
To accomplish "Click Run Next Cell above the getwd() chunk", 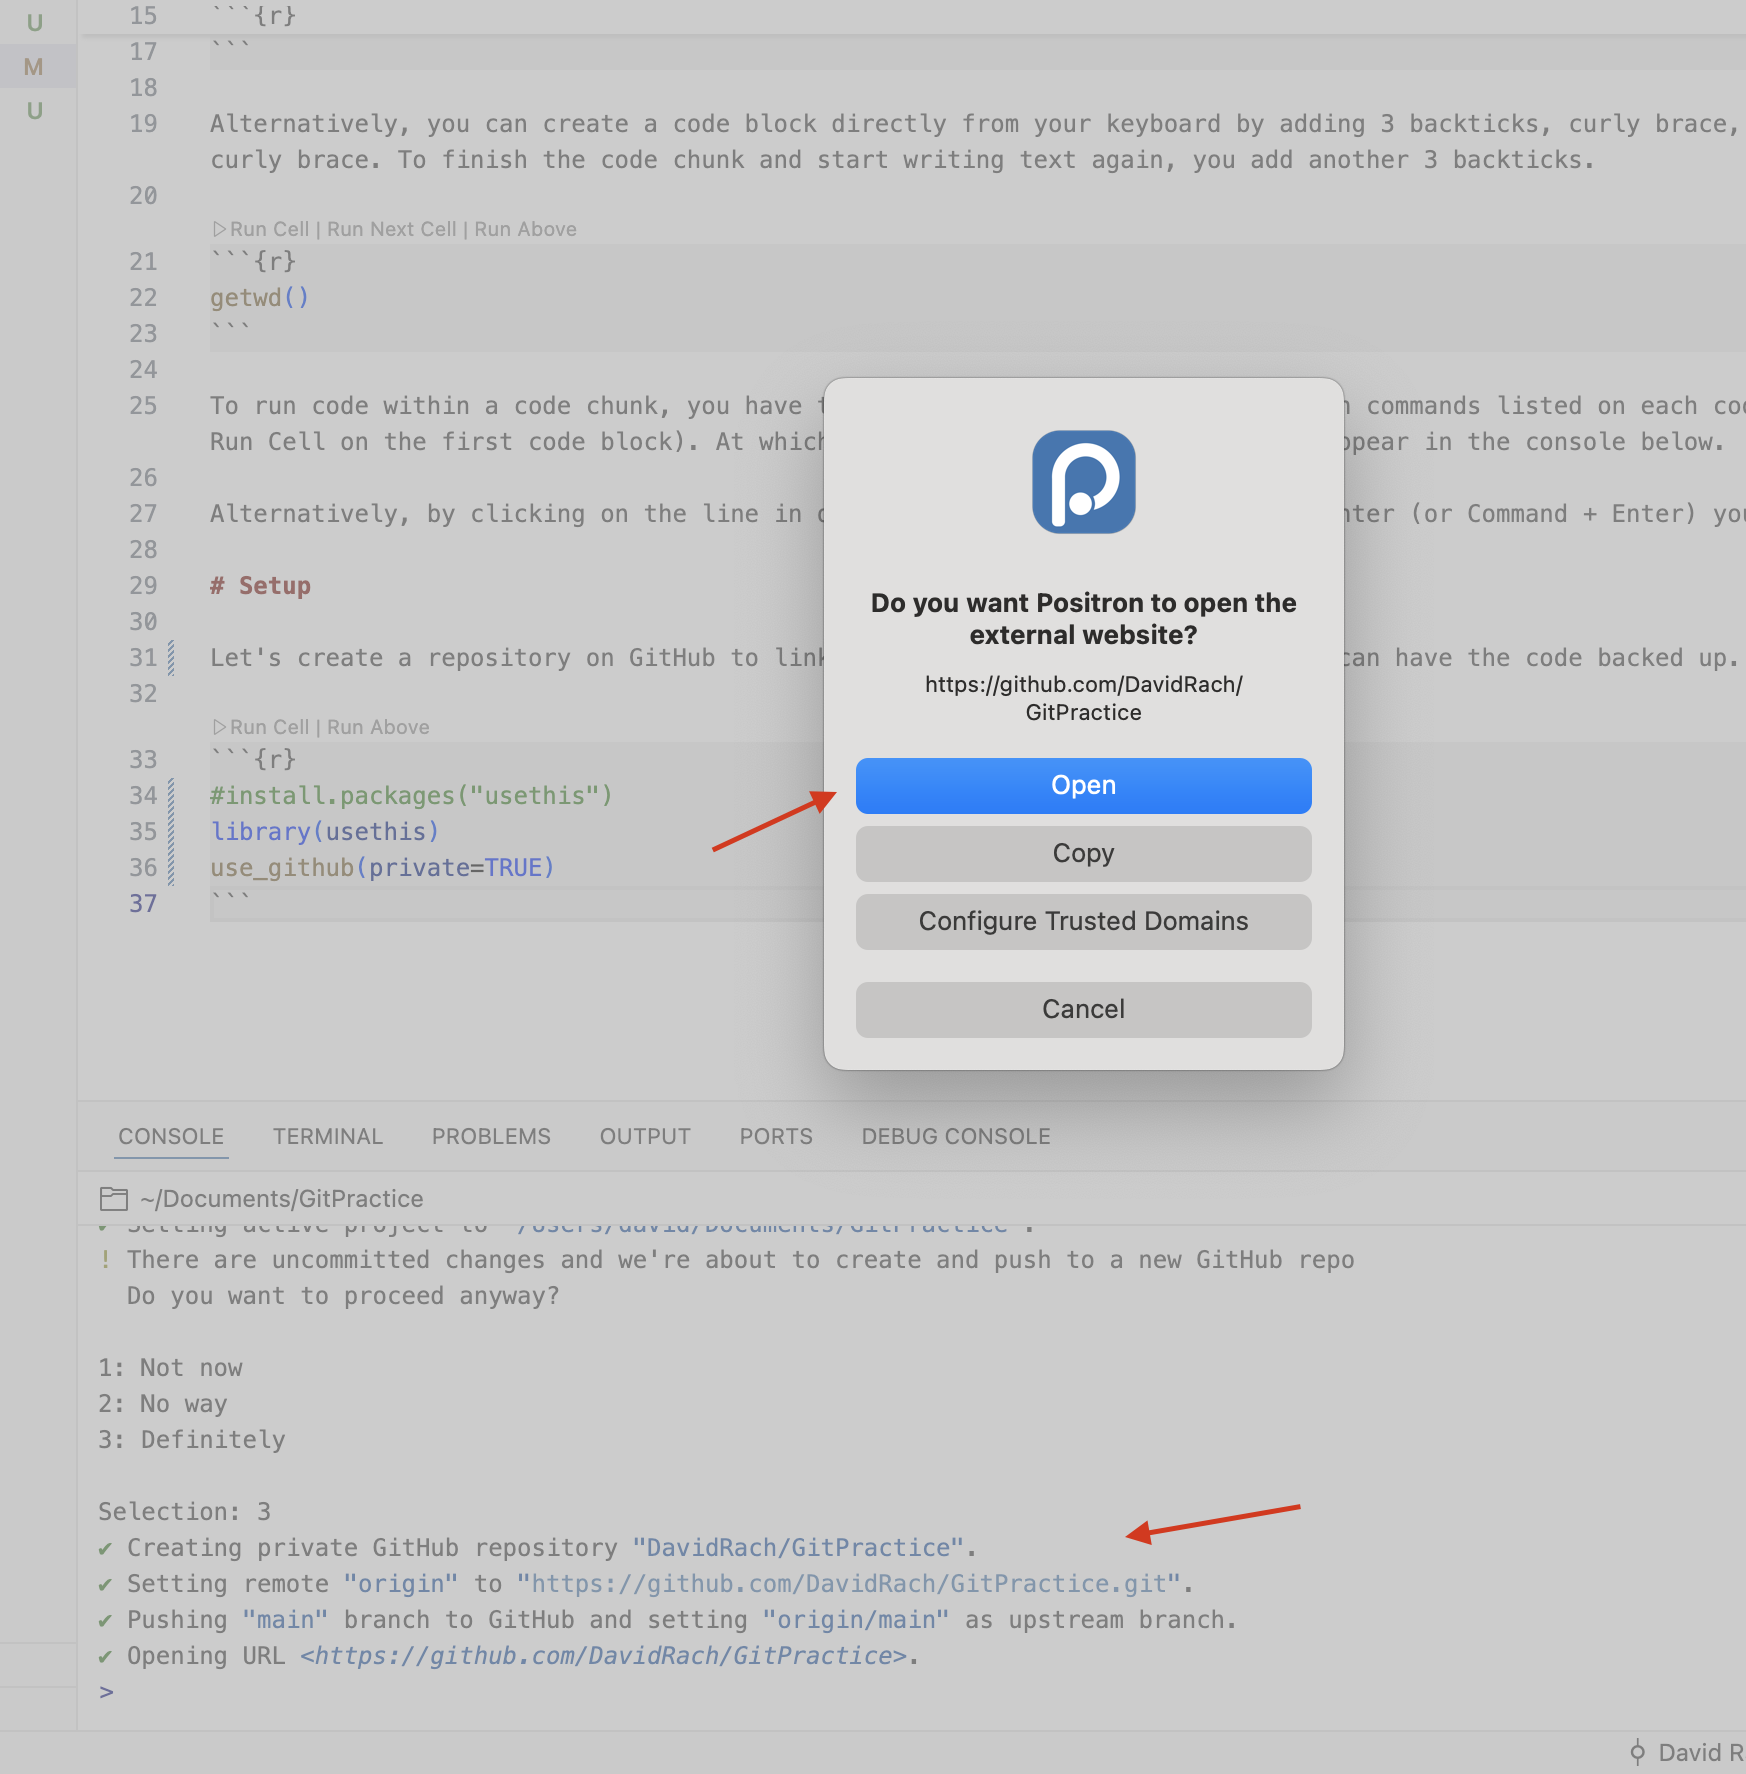I will (391, 229).
